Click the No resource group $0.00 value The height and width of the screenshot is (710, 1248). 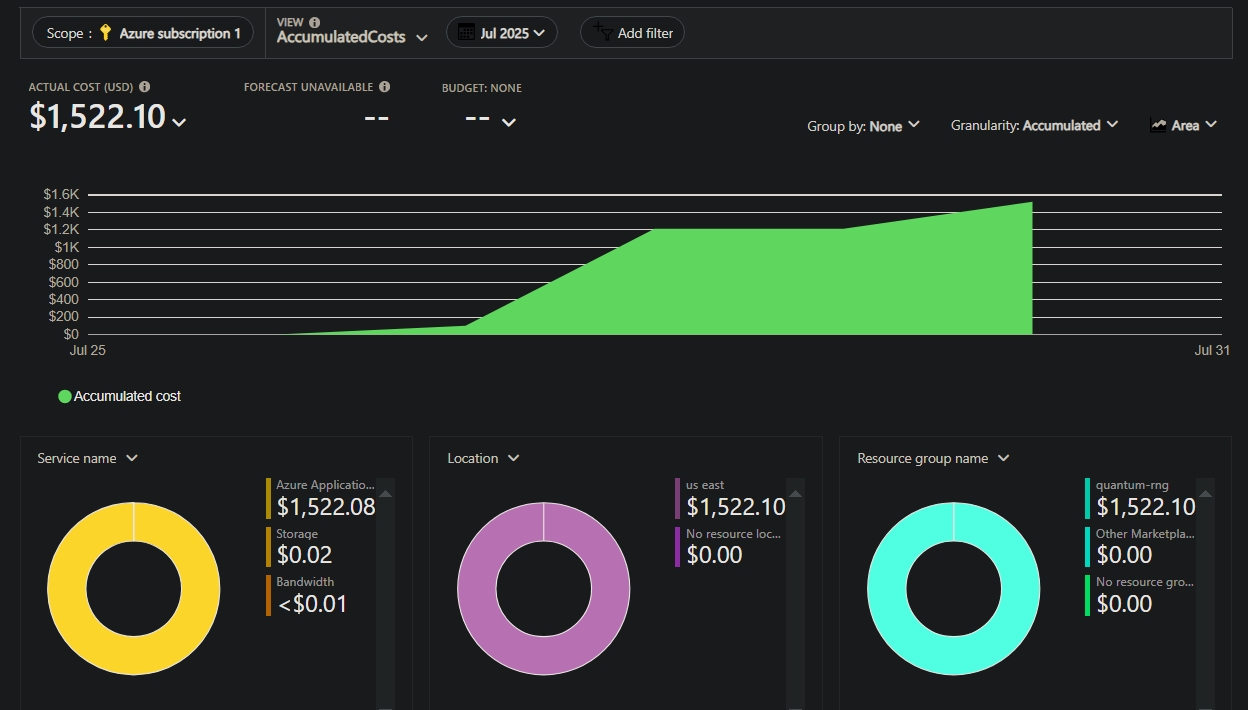tap(1124, 604)
